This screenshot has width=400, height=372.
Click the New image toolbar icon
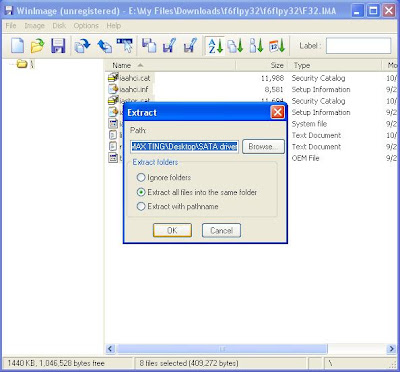point(17,45)
